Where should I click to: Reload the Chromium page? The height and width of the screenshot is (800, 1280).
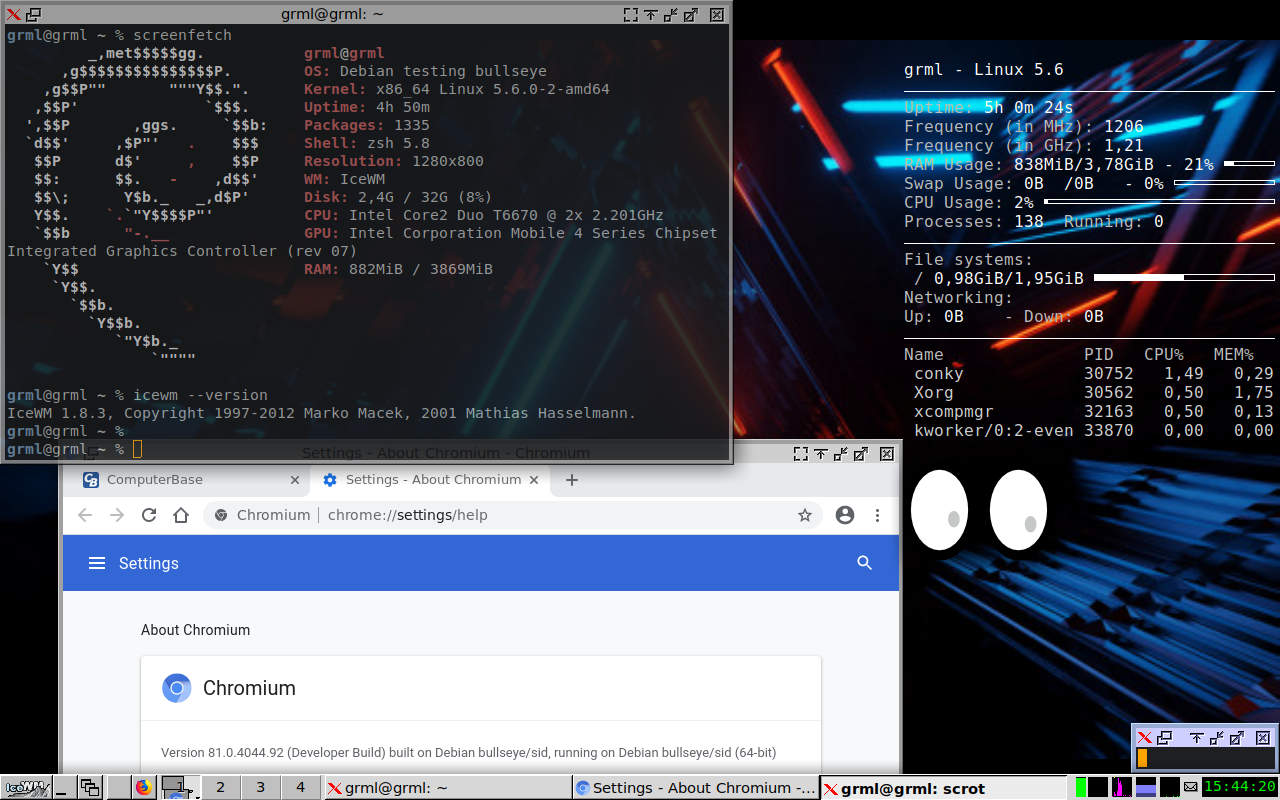click(149, 515)
